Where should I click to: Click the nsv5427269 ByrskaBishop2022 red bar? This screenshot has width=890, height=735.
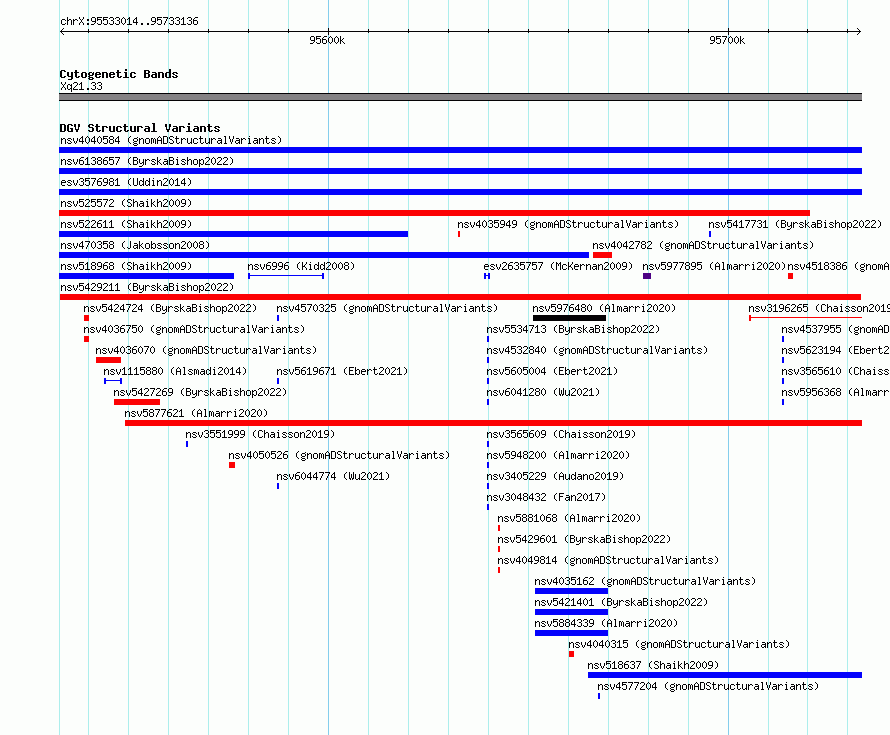137,402
